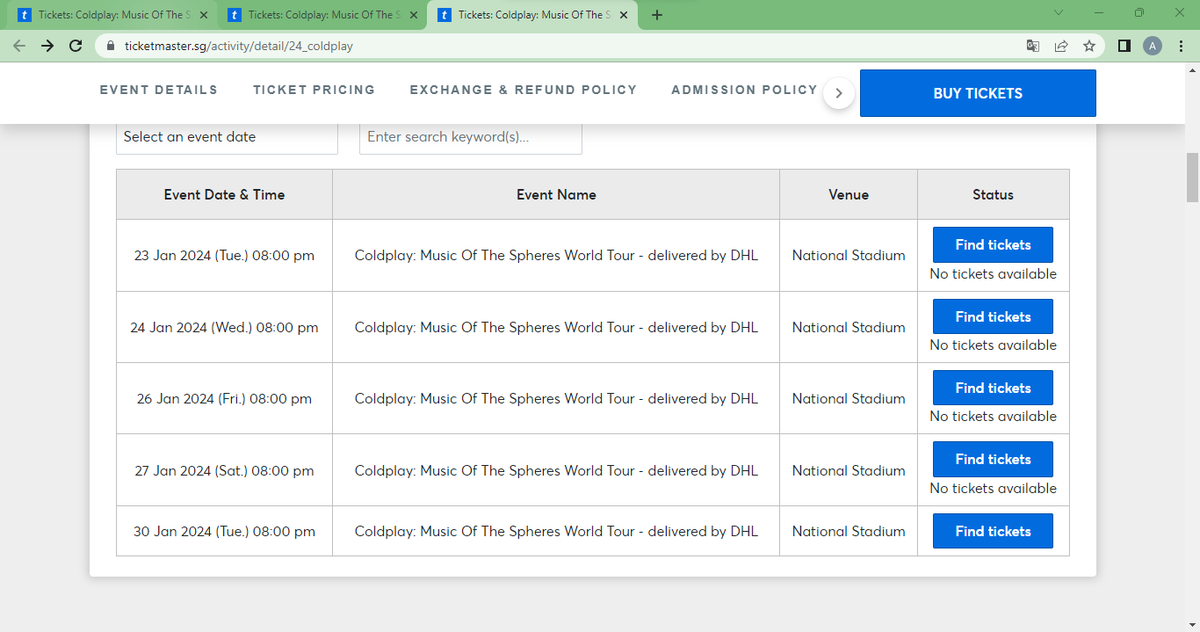The width and height of the screenshot is (1200, 632).
Task: Click the 'Event Date & Time' column header
Action: (x=224, y=195)
